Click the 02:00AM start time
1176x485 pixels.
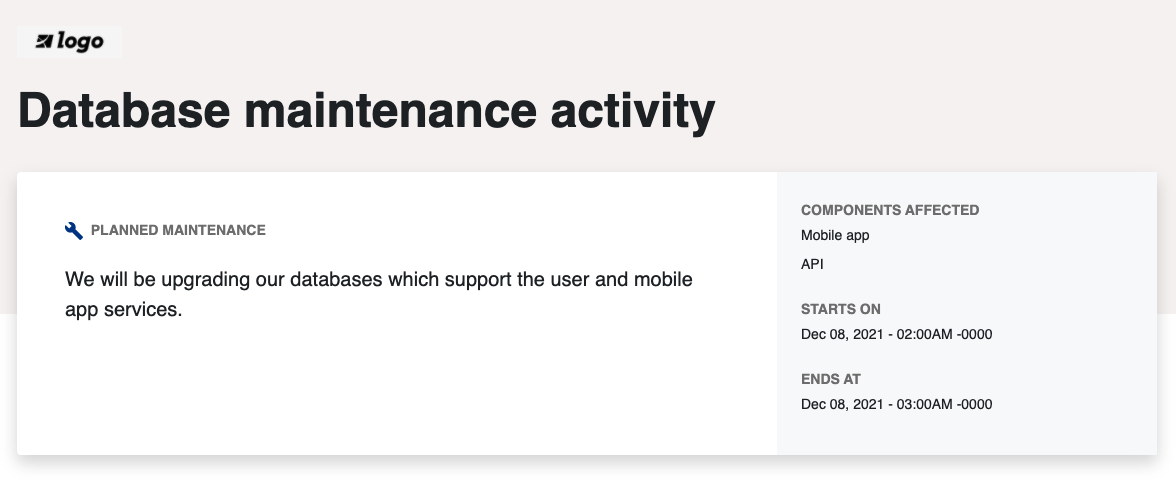click(922, 335)
